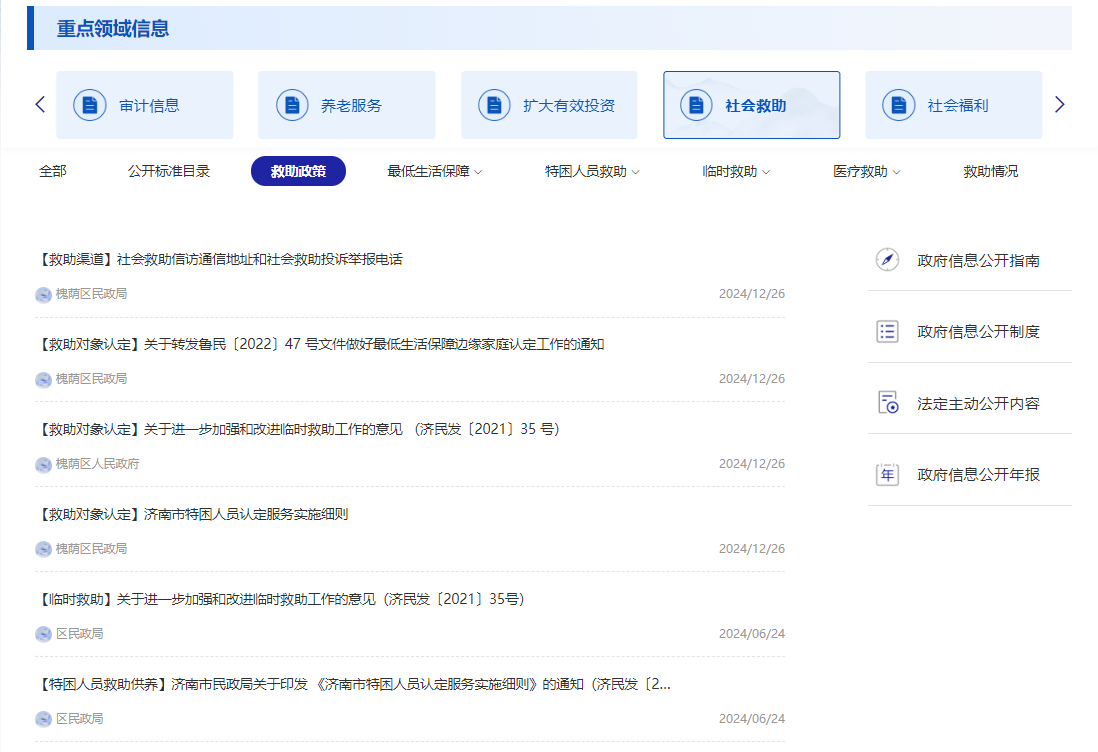Click the document icon on 扩大有效投资 card
Image resolution: width=1098 pixels, height=752 pixels.
pos(494,105)
